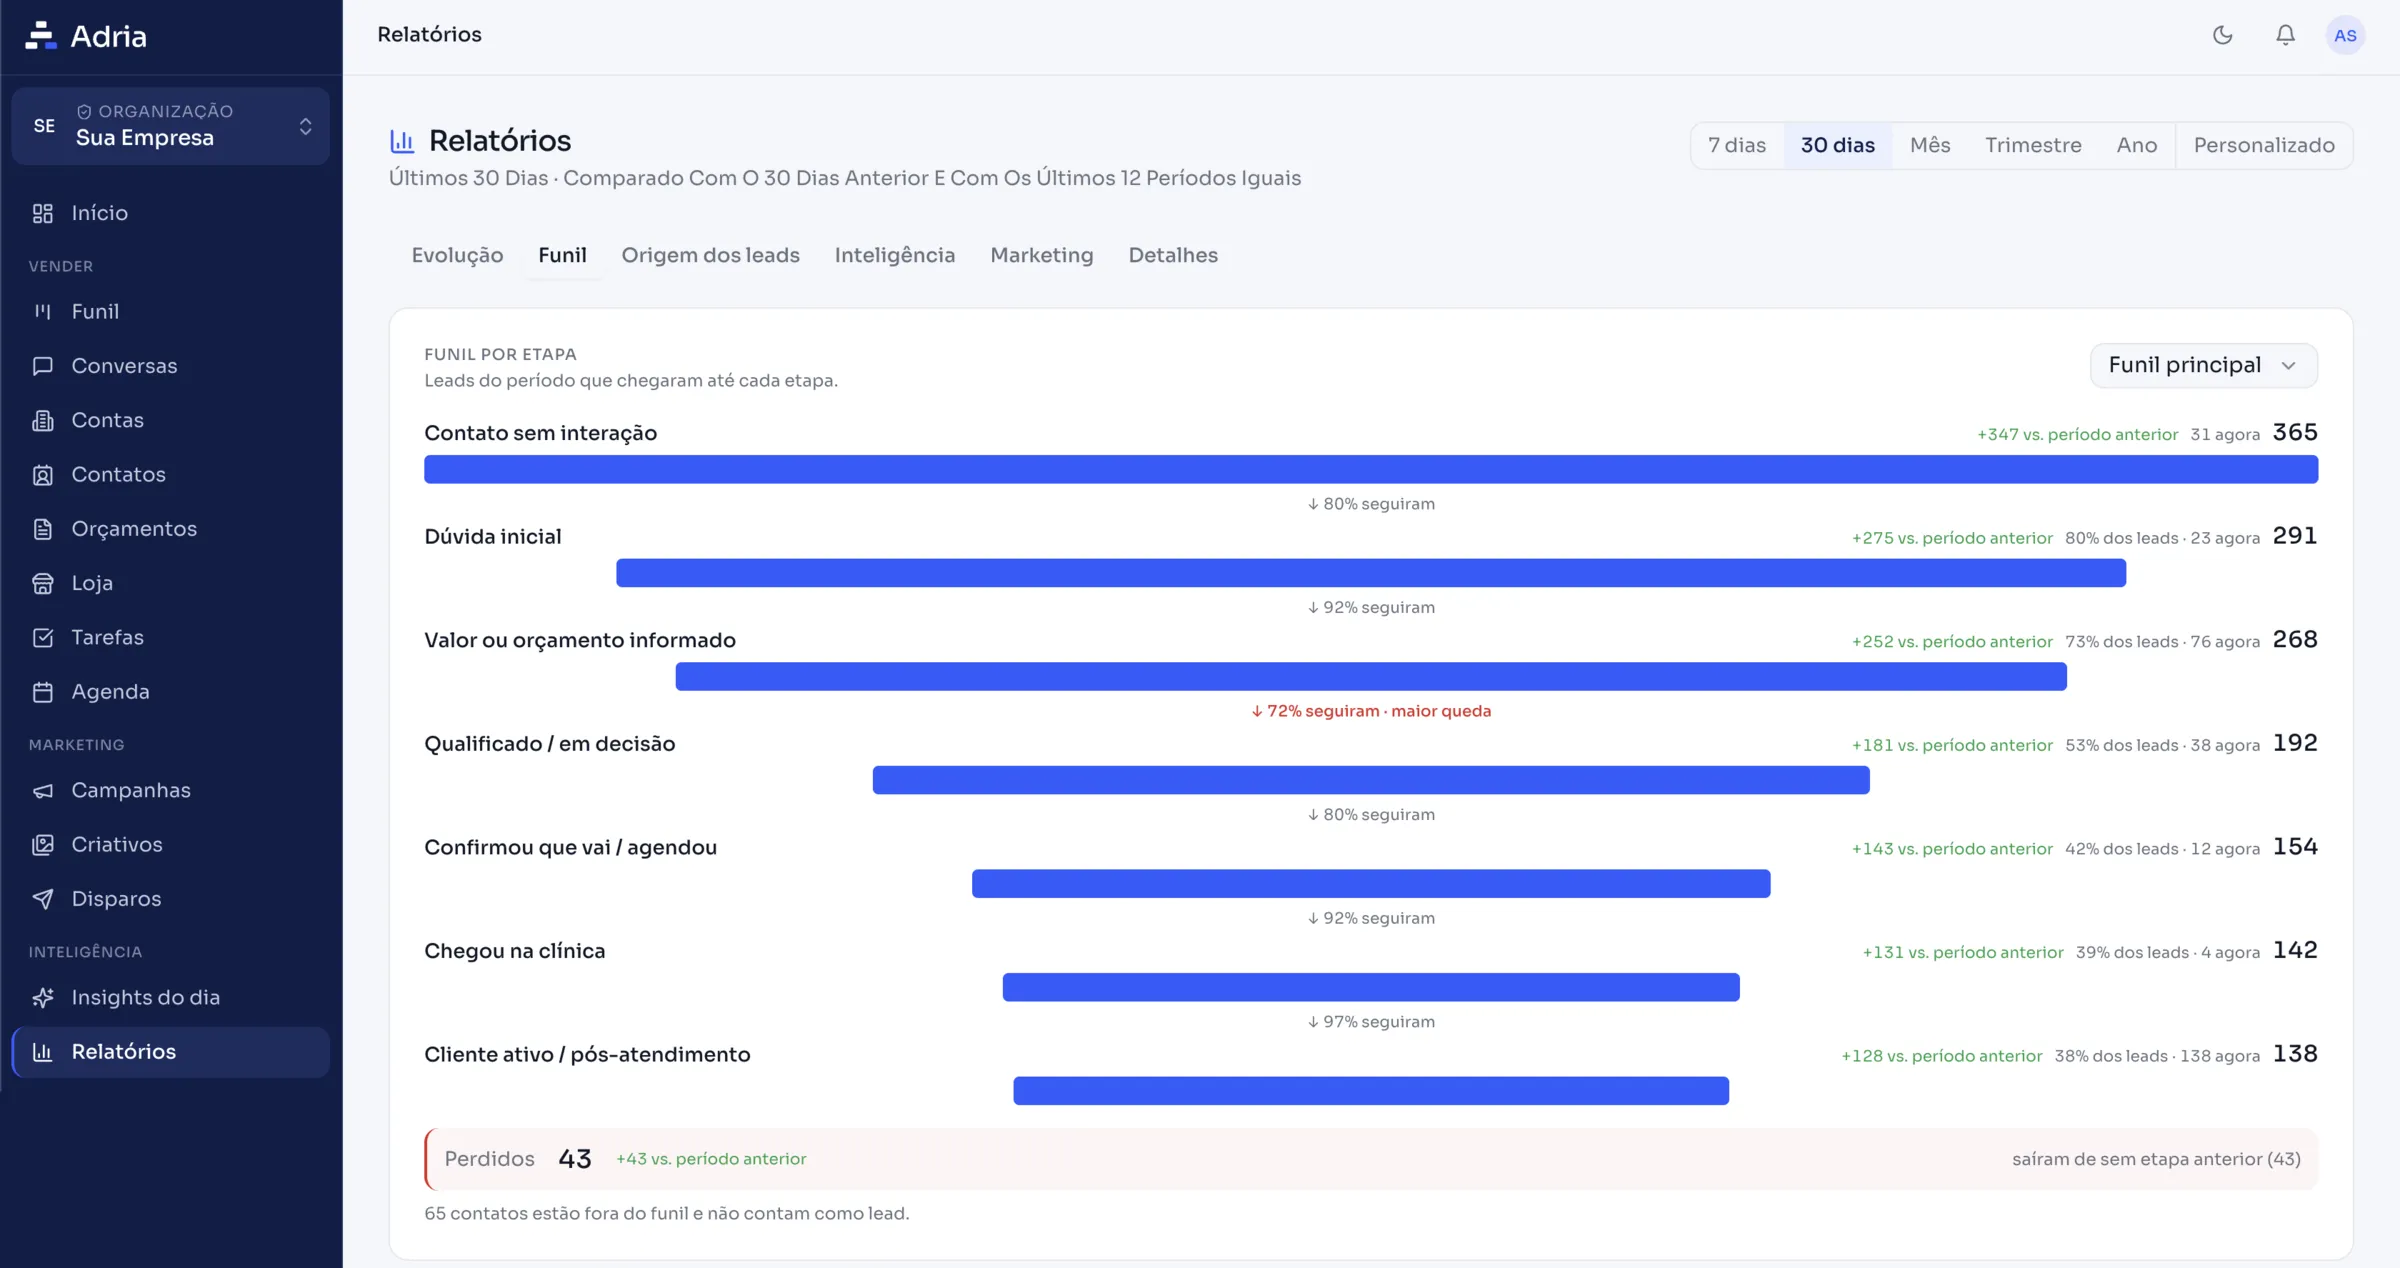Viewport: 2400px width, 1268px height.
Task: Click the Contatos contact icon
Action: tap(42, 475)
